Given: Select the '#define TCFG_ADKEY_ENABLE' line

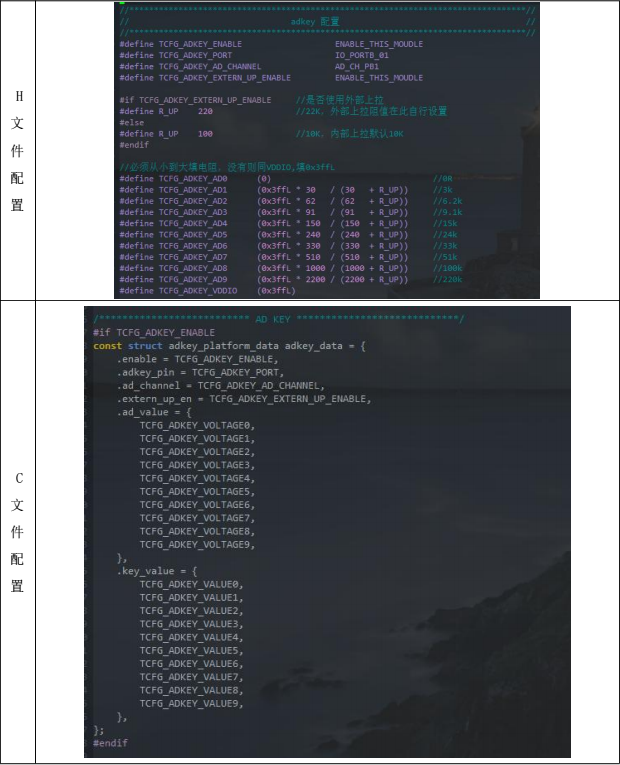Looking at the screenshot, I should pos(271,44).
